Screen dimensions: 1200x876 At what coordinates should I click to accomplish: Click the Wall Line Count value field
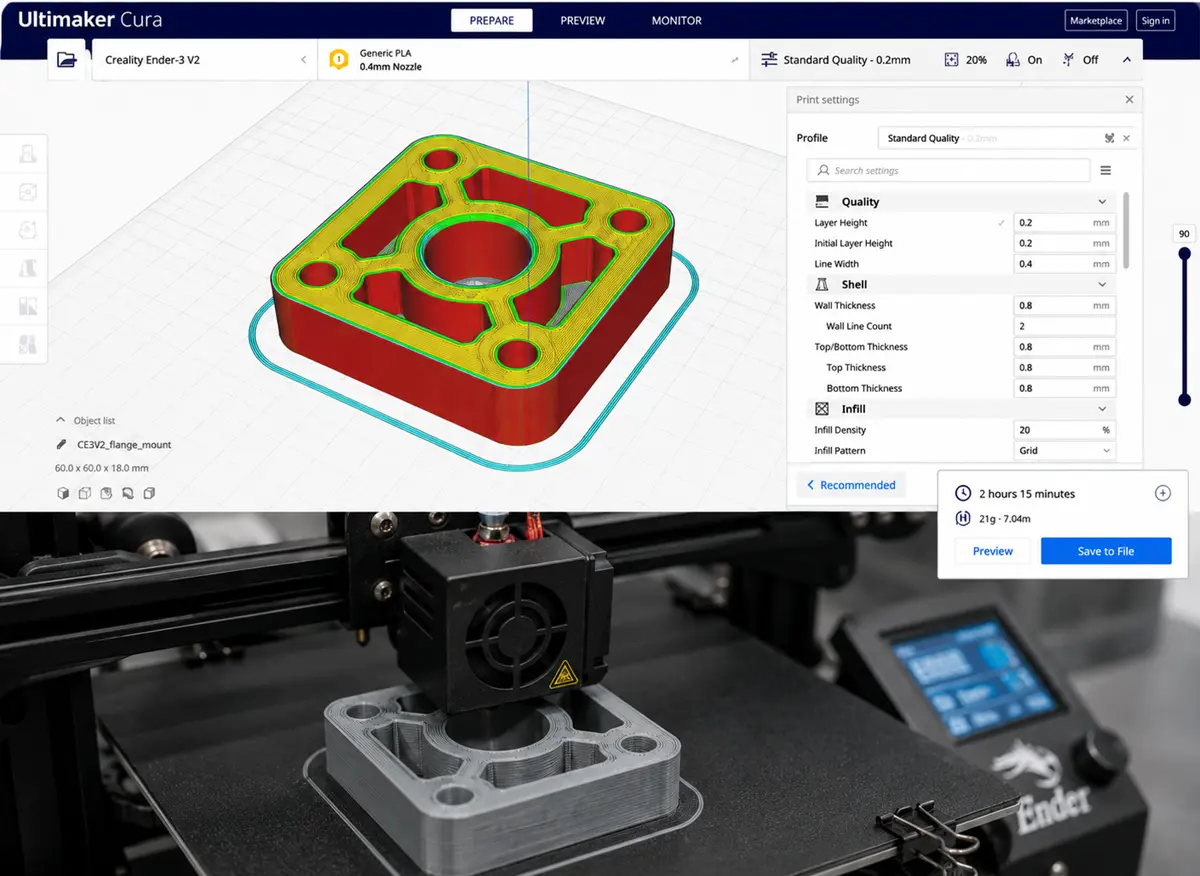click(1064, 326)
